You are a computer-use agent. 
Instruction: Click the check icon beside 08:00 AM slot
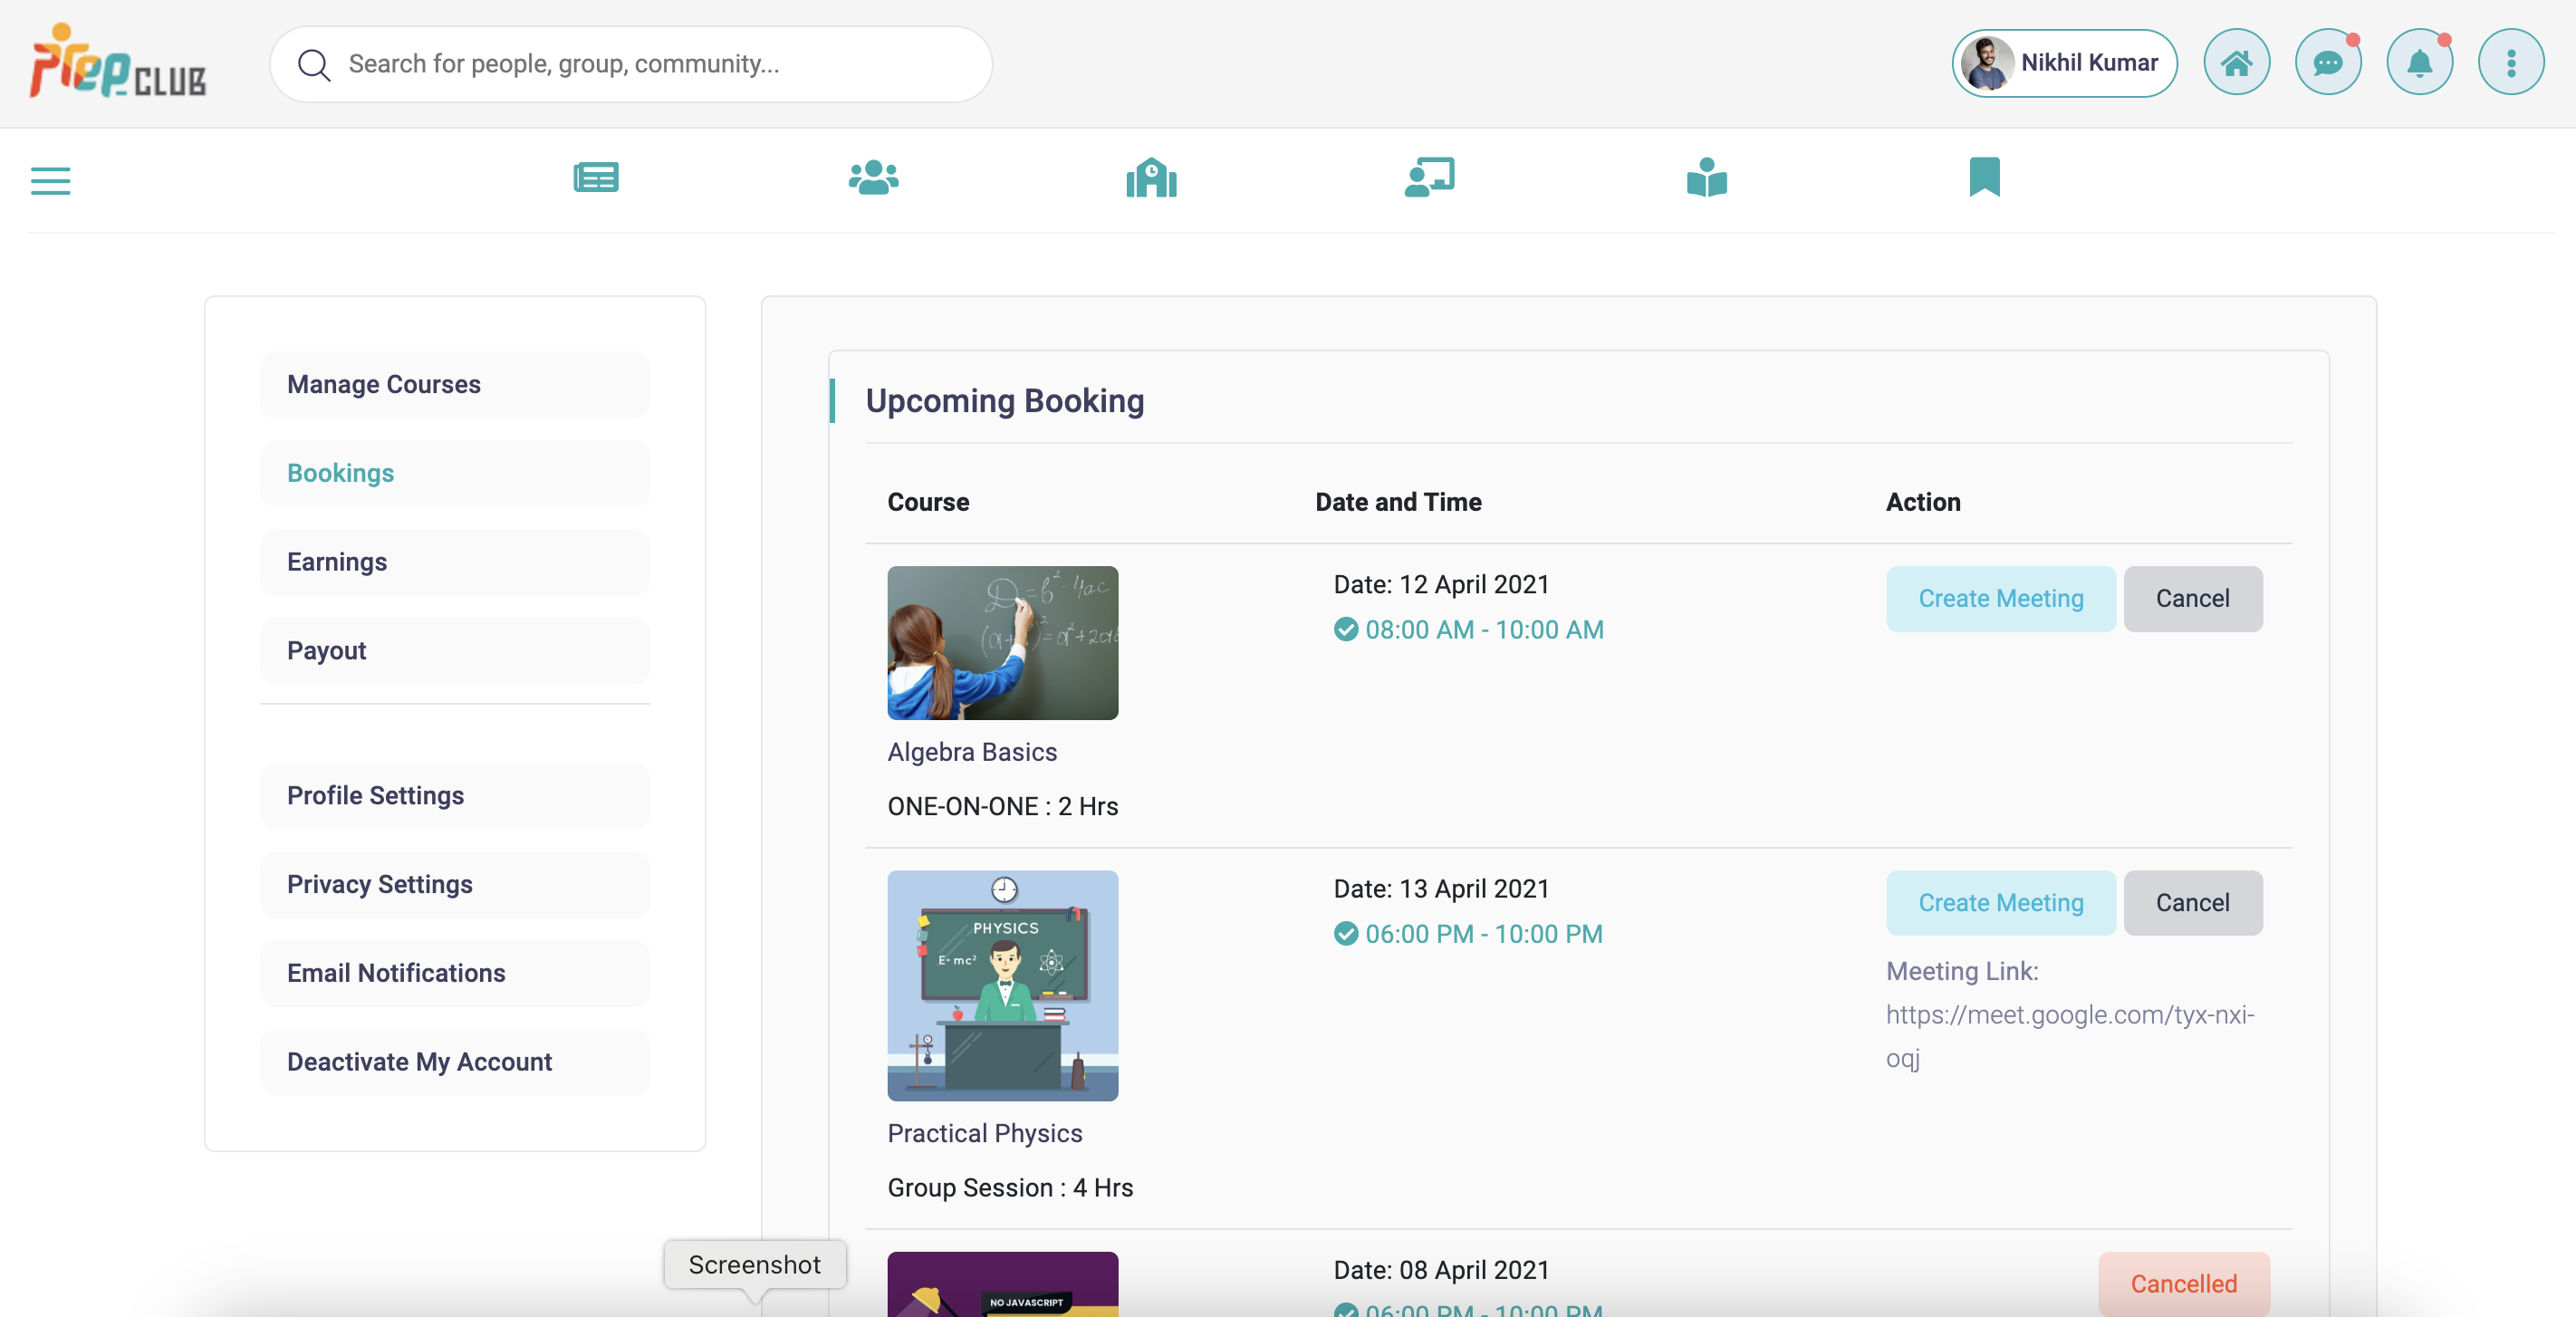coord(1346,630)
